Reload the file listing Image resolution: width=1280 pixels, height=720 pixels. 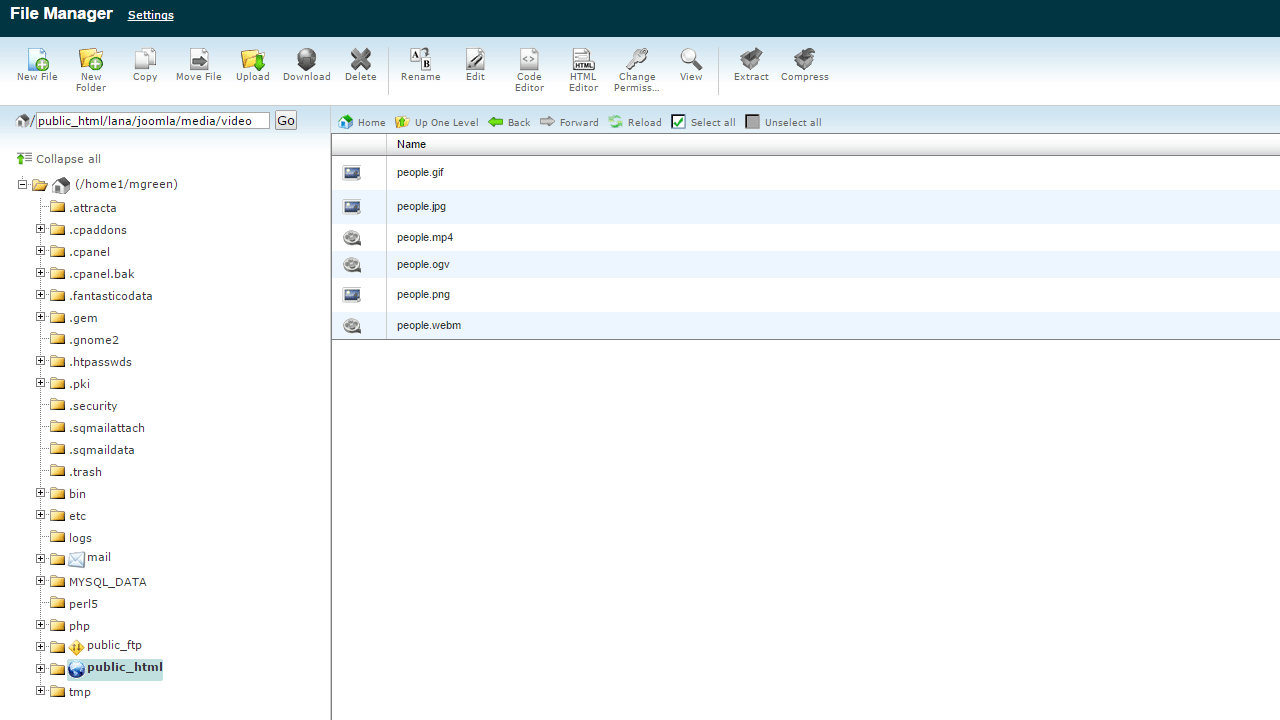coord(635,122)
